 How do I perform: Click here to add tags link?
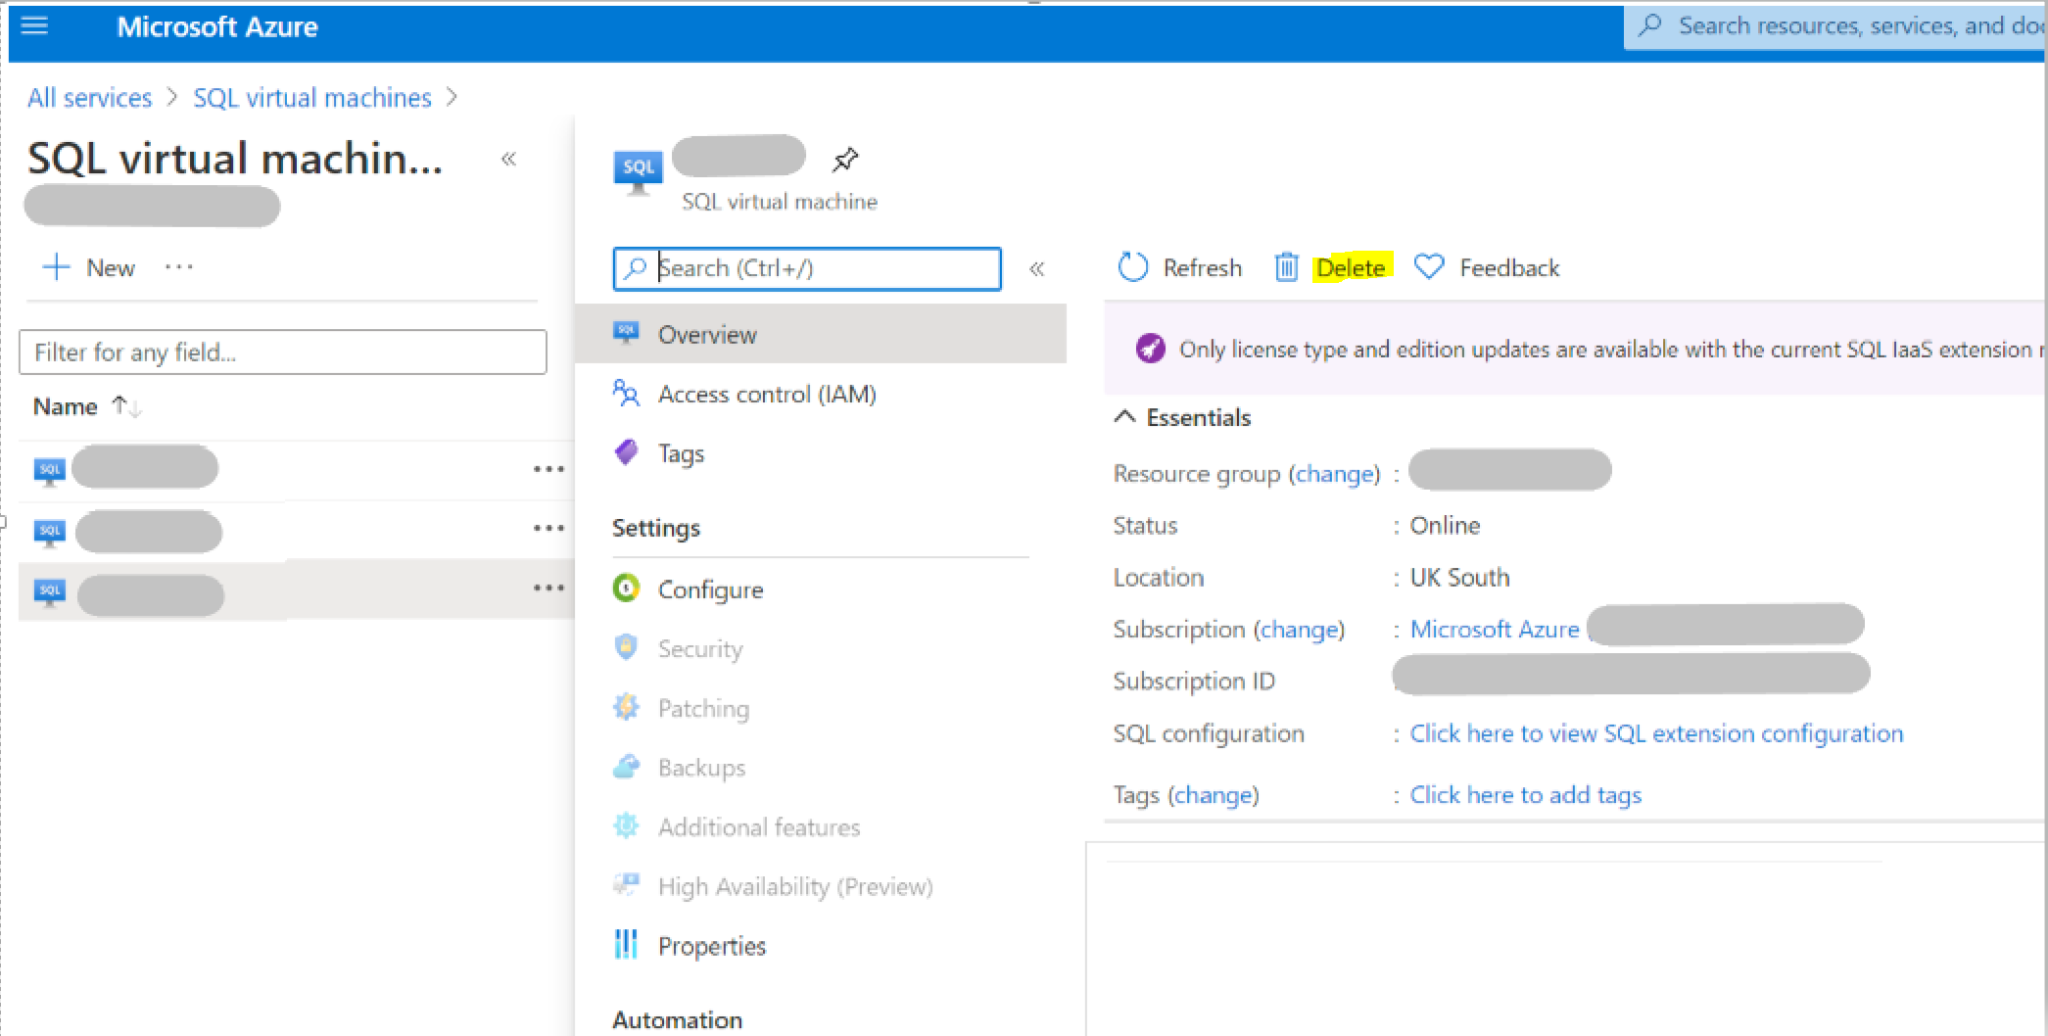point(1525,795)
